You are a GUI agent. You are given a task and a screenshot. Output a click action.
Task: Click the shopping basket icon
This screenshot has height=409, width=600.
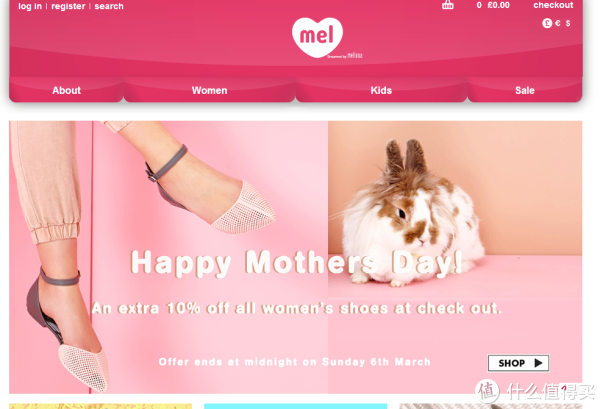click(x=447, y=5)
